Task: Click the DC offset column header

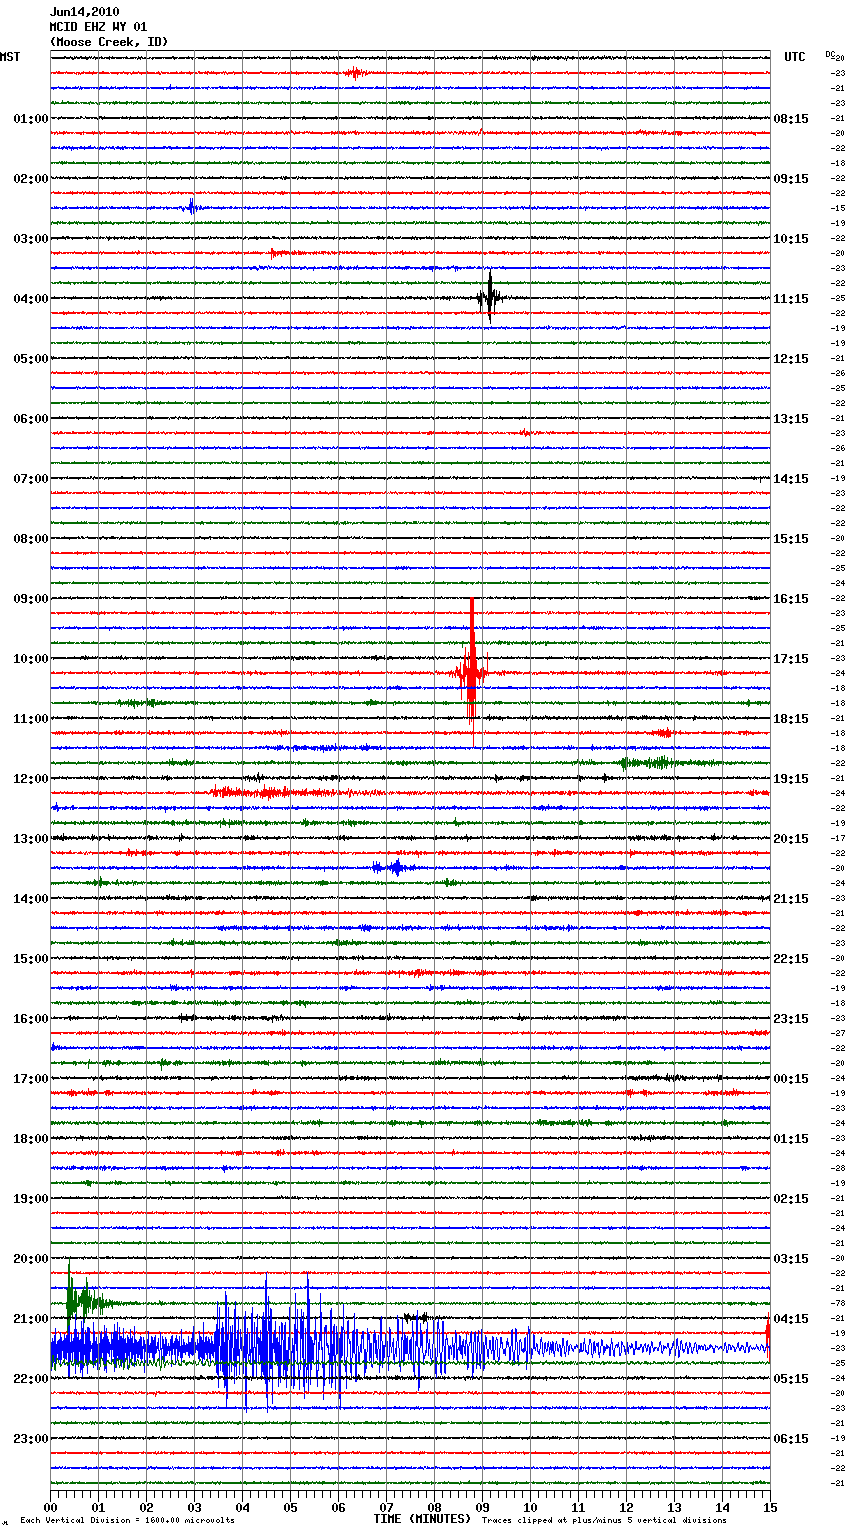Action: (x=830, y=54)
